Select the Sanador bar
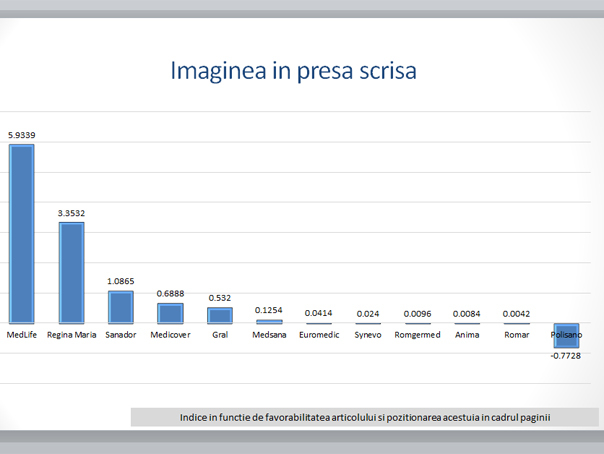The height and width of the screenshot is (454, 604). pyautogui.click(x=121, y=307)
